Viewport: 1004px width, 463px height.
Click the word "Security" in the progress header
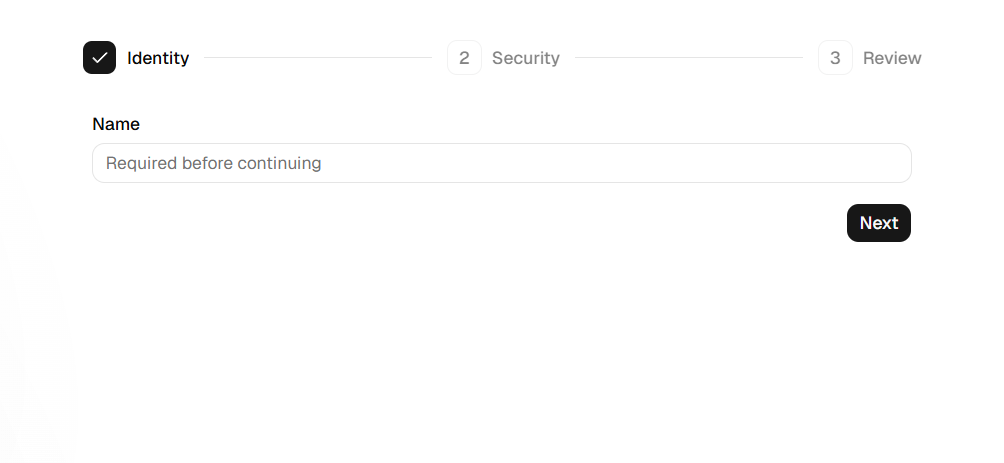pos(526,58)
